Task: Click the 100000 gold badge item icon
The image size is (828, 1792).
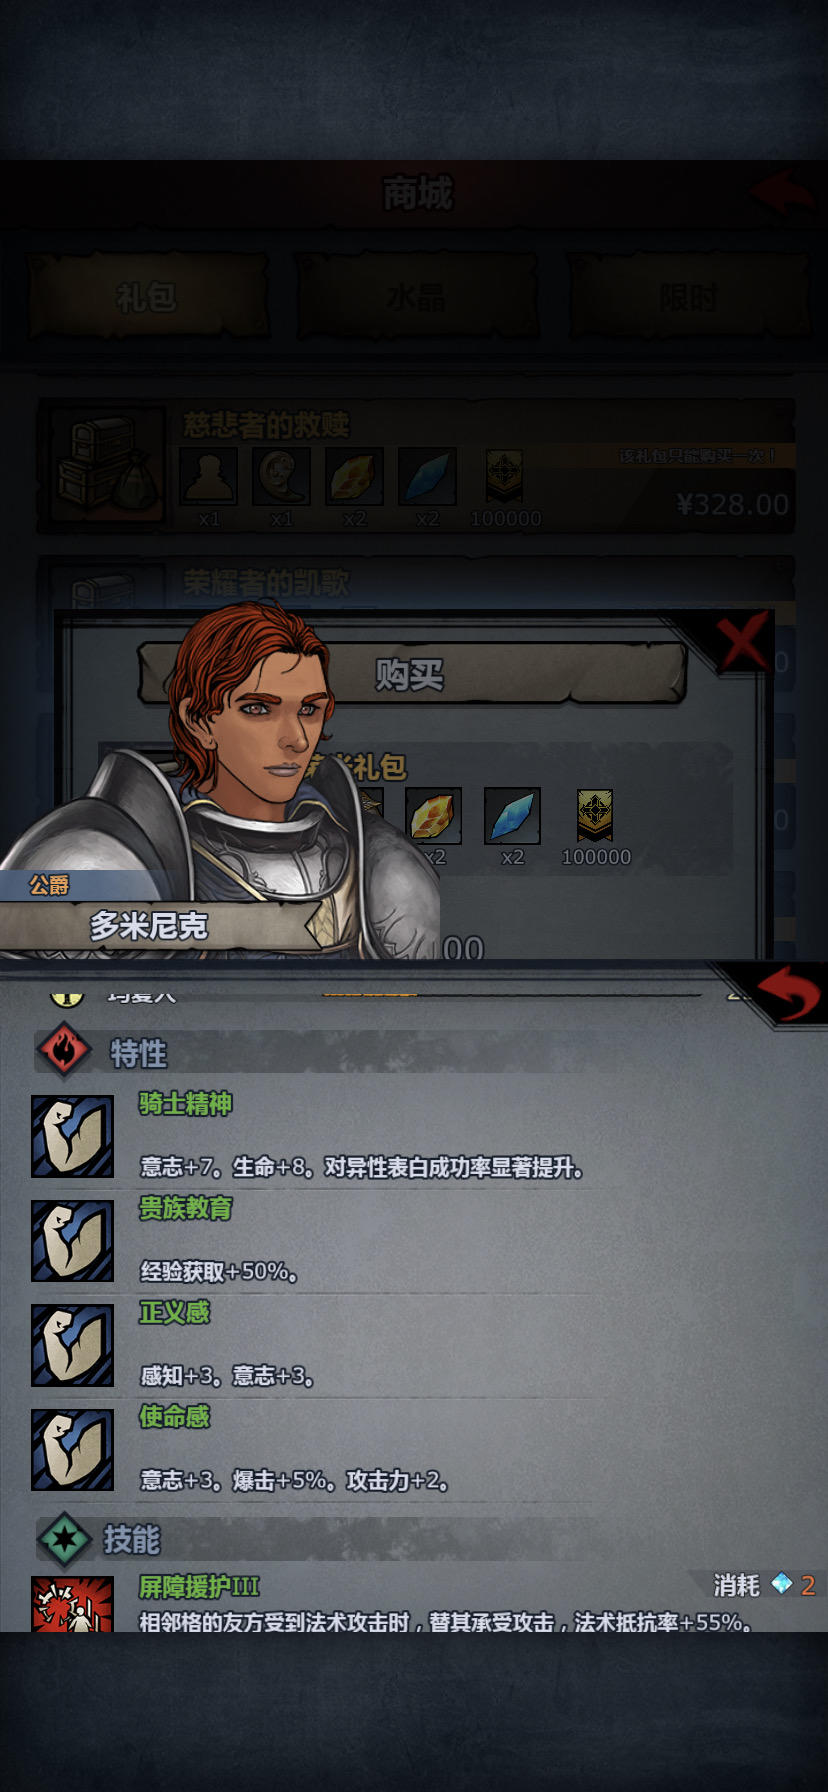Action: 595,815
